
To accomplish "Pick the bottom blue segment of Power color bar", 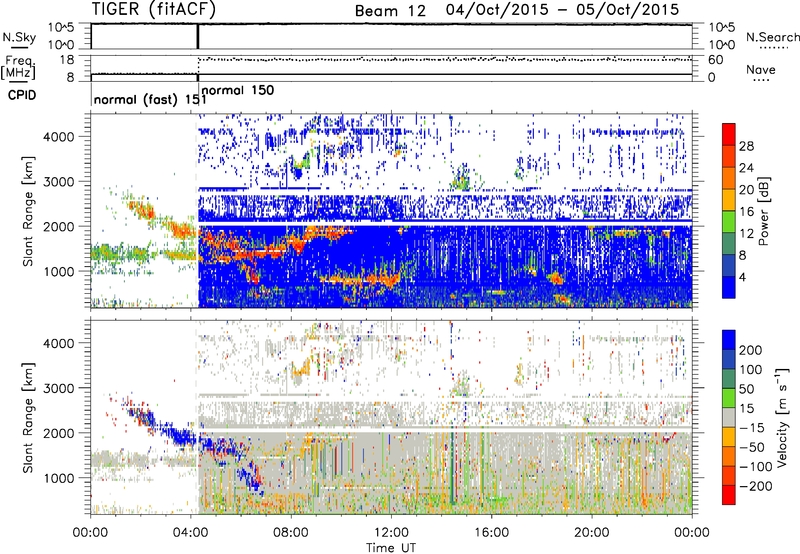I will tap(729, 288).
